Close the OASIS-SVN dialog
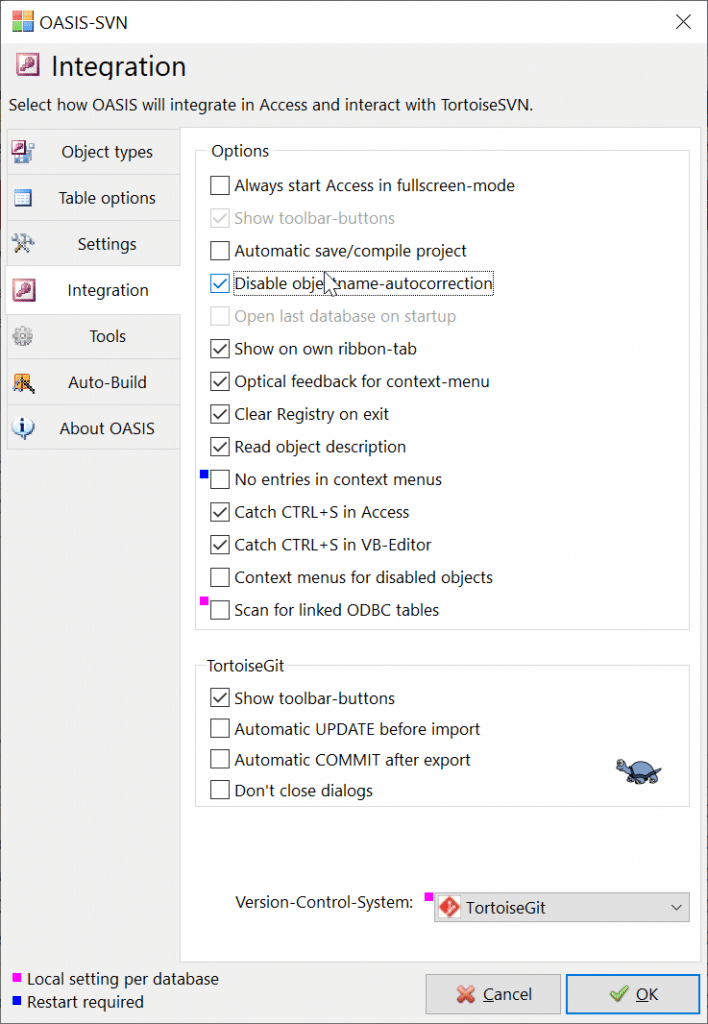This screenshot has width=708, height=1024. (683, 22)
